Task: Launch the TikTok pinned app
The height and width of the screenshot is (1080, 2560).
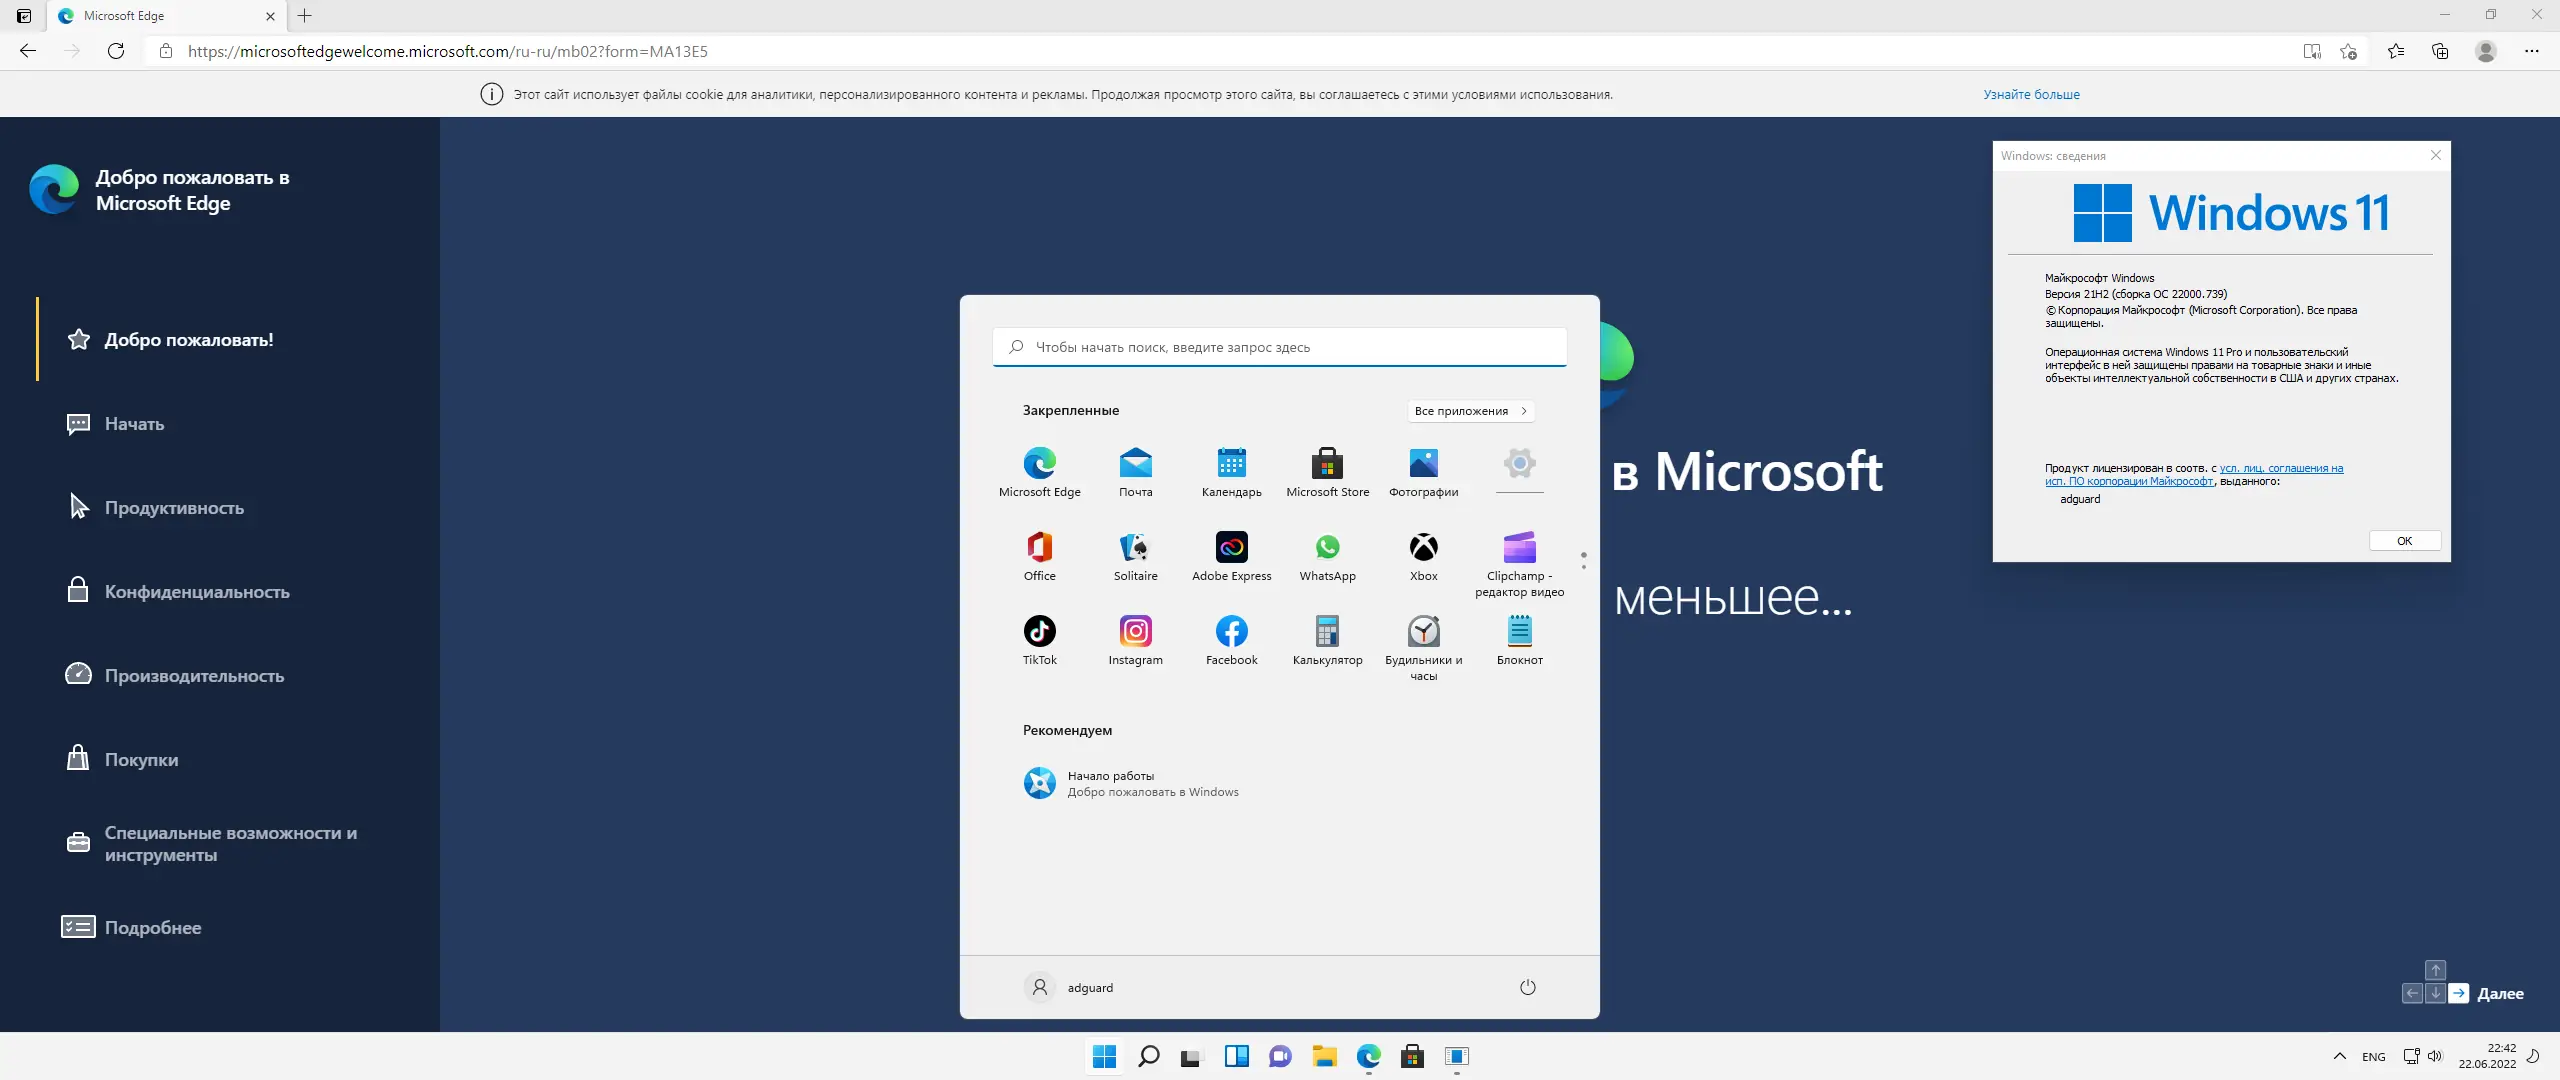Action: pos(1039,632)
